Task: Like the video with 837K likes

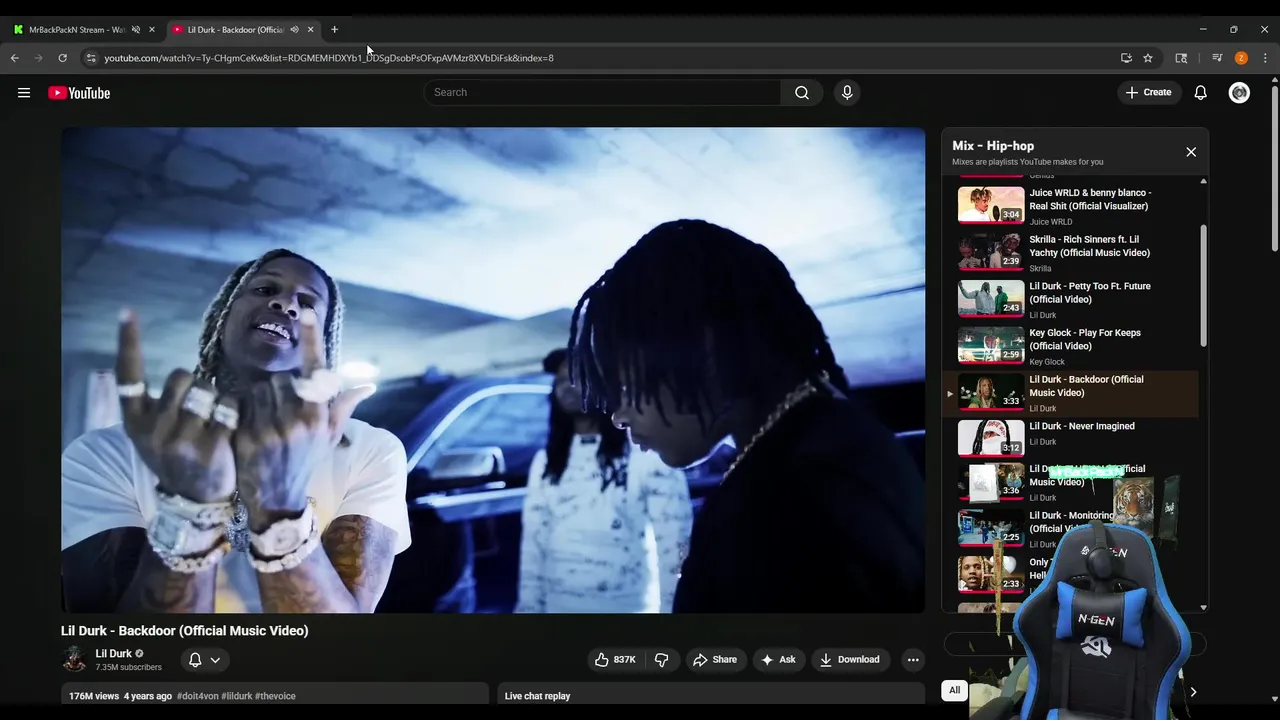Action: point(616,659)
